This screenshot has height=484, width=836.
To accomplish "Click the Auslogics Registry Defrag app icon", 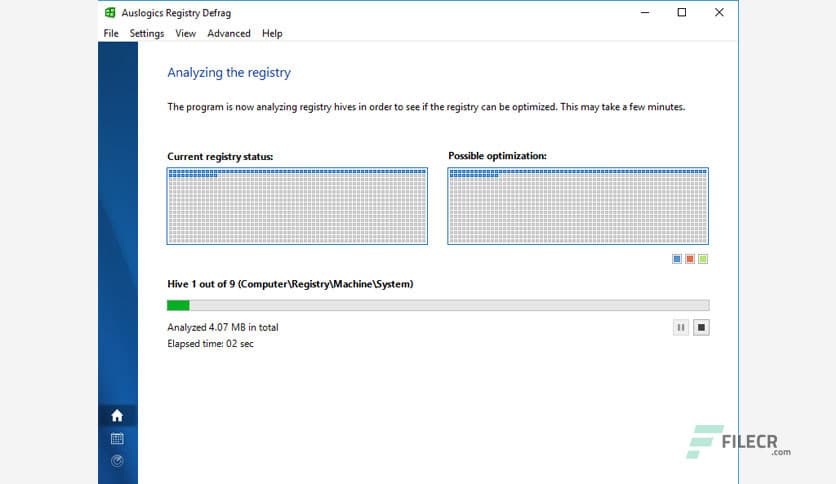I will point(110,12).
